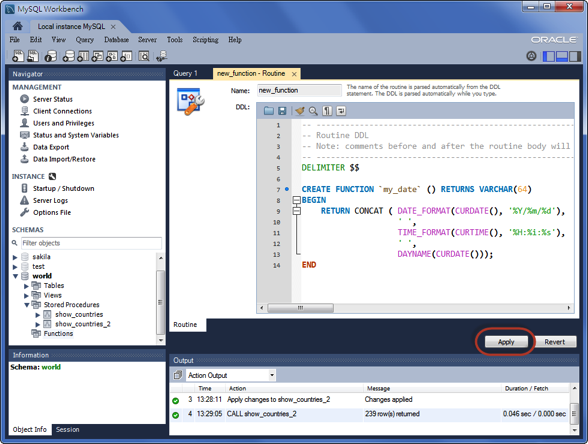The width and height of the screenshot is (588, 444).
Task: Click the Instance terminal icon next to INSTANCE
Action: pyautogui.click(x=52, y=176)
